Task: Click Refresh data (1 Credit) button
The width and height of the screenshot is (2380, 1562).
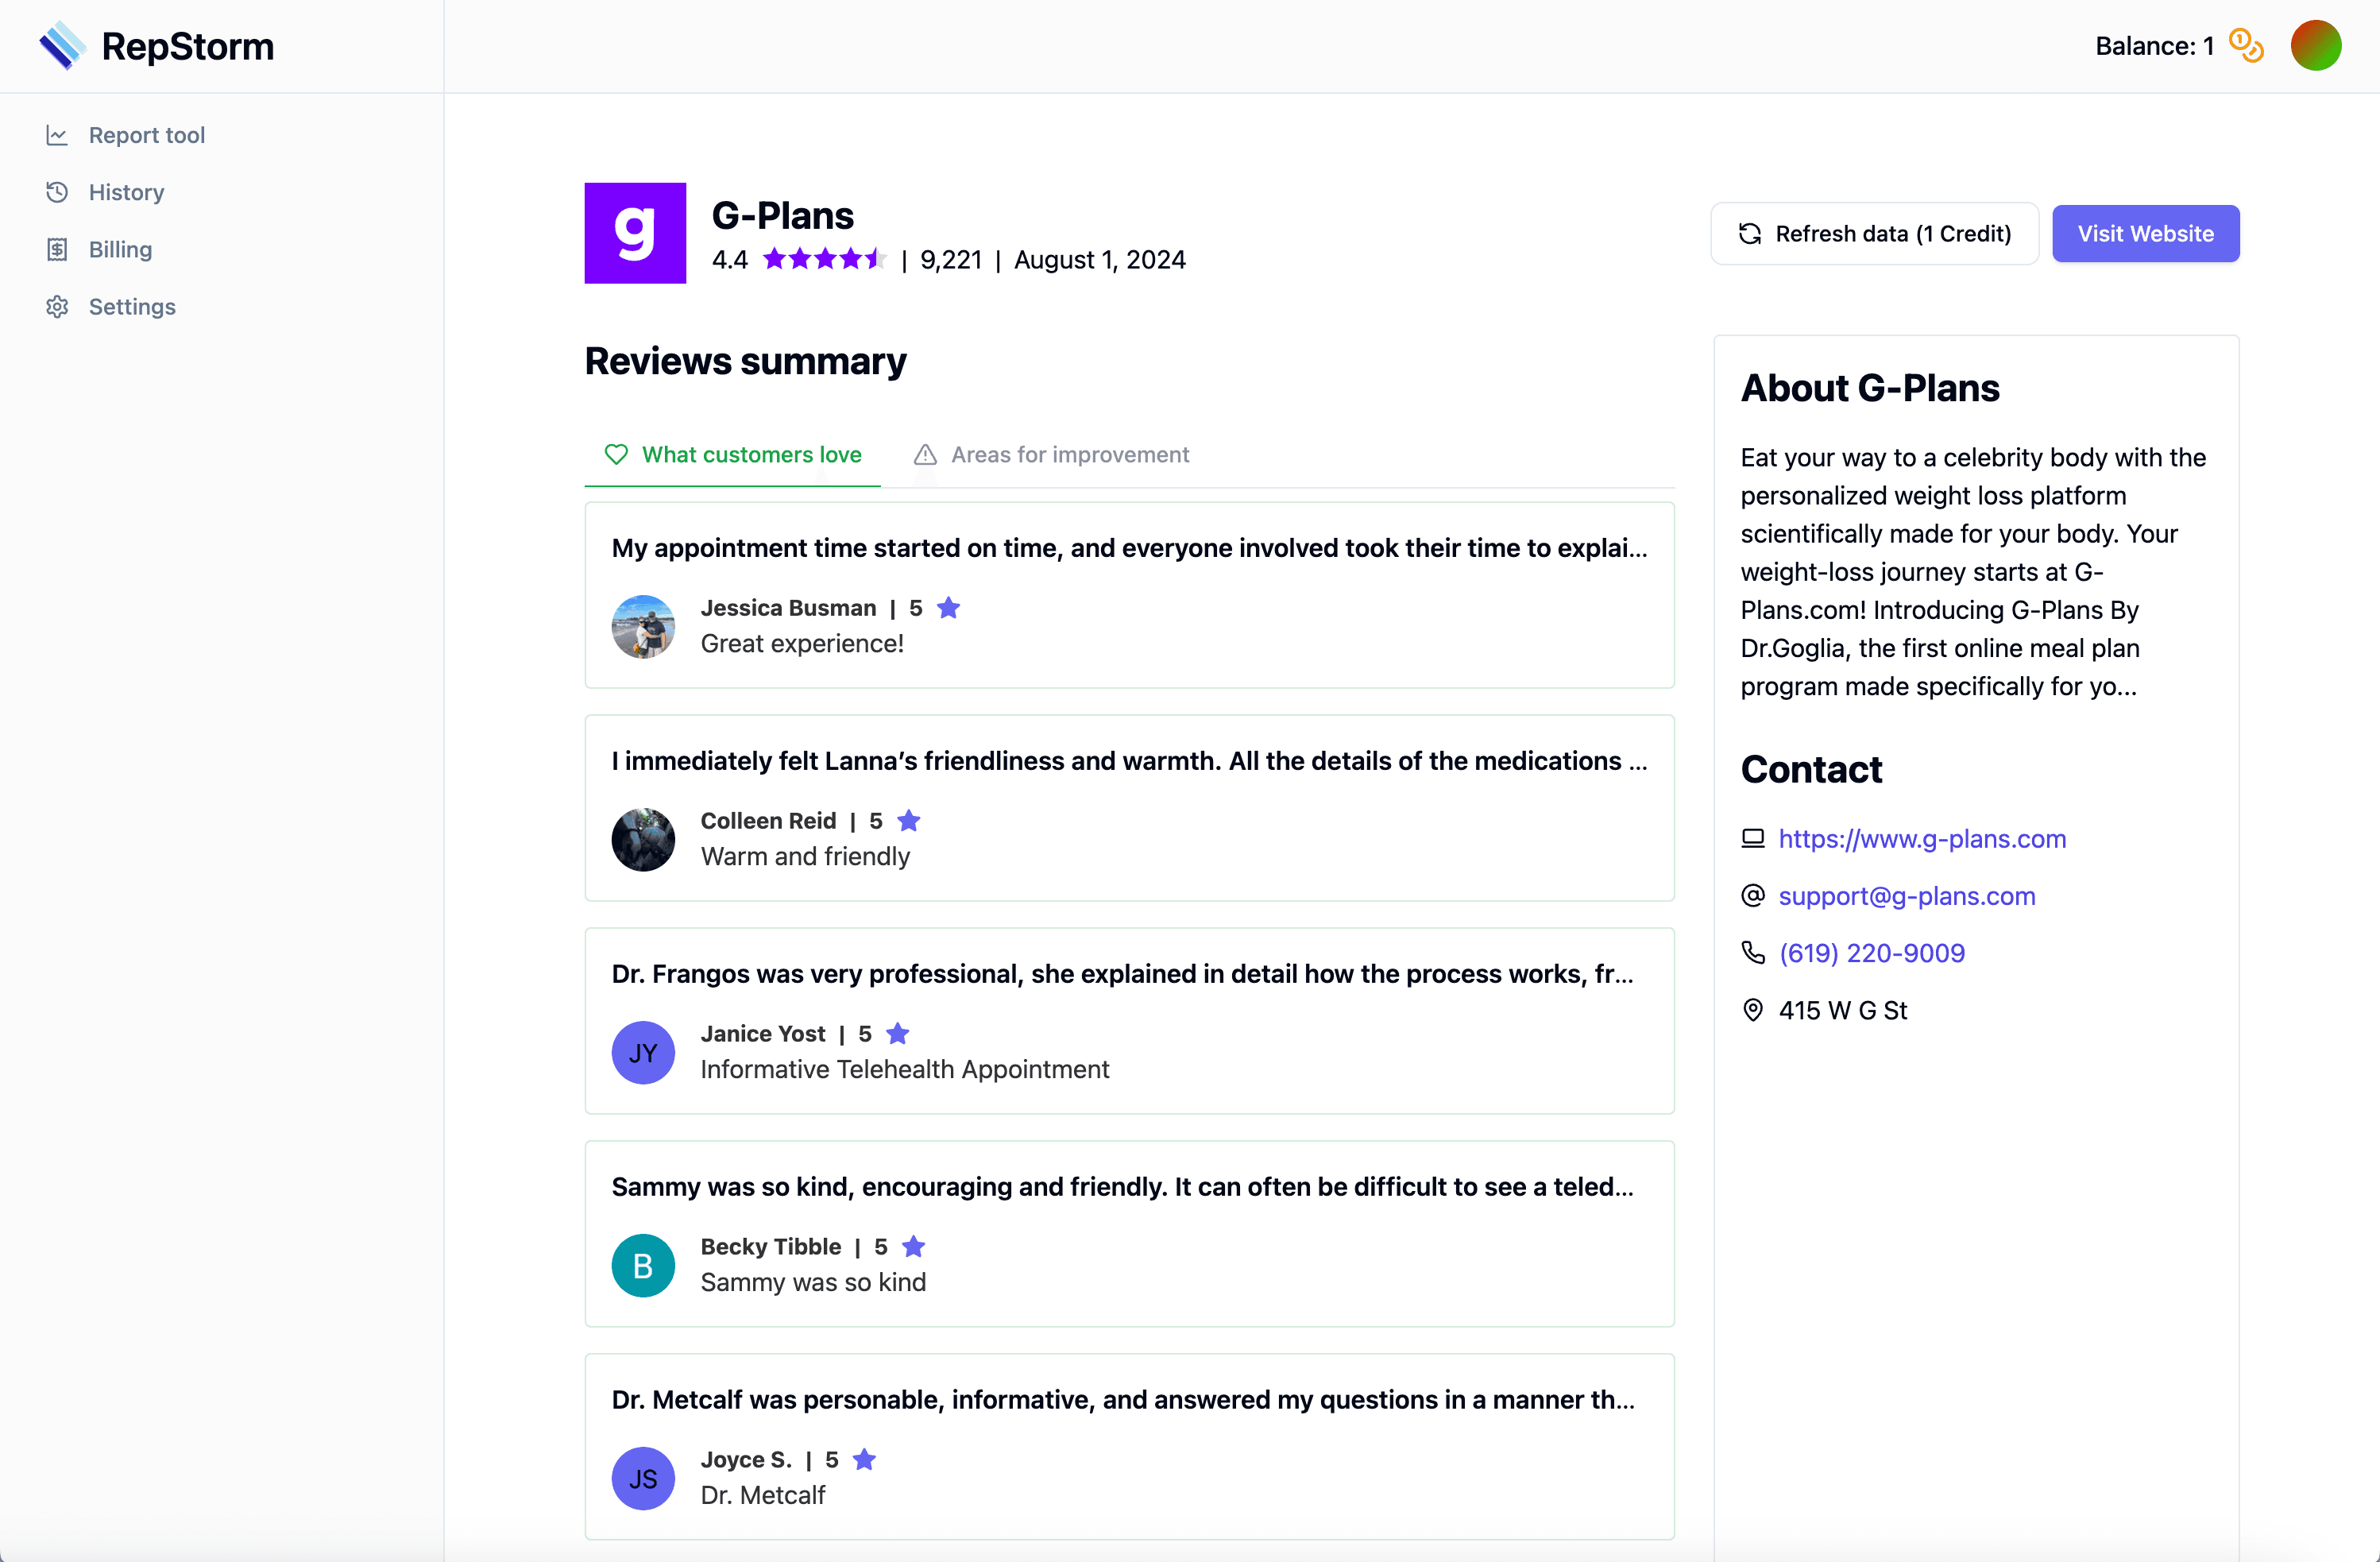Action: pyautogui.click(x=1874, y=233)
